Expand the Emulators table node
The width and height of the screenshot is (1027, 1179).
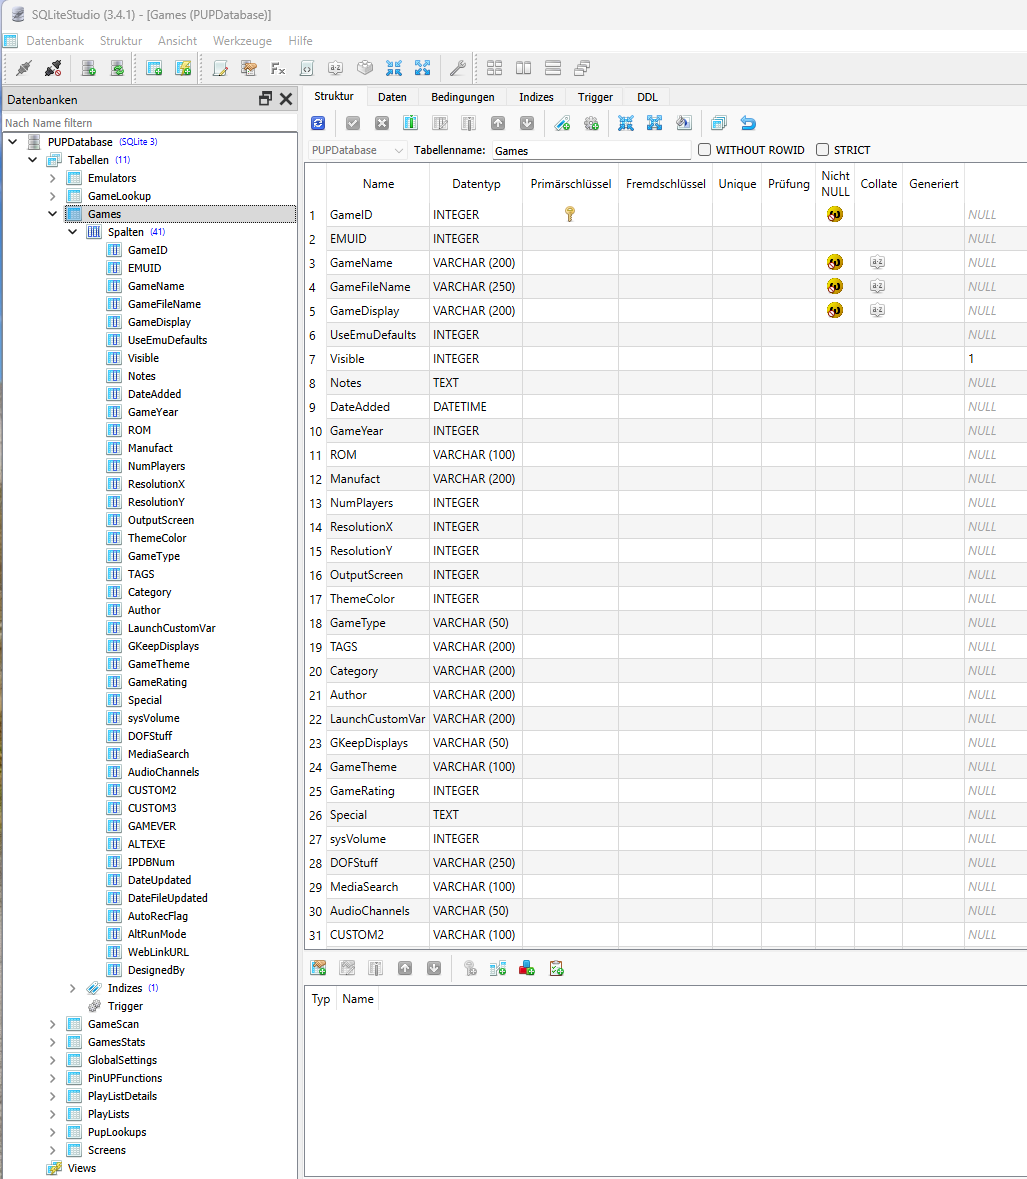tap(53, 178)
